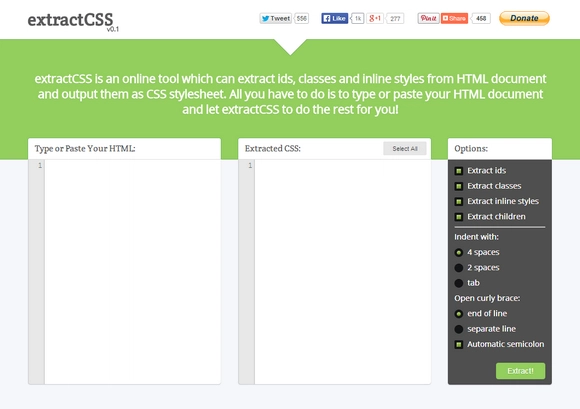This screenshot has height=409, width=580.
Task: Disable the Extract inline styles option
Action: [x=459, y=202]
